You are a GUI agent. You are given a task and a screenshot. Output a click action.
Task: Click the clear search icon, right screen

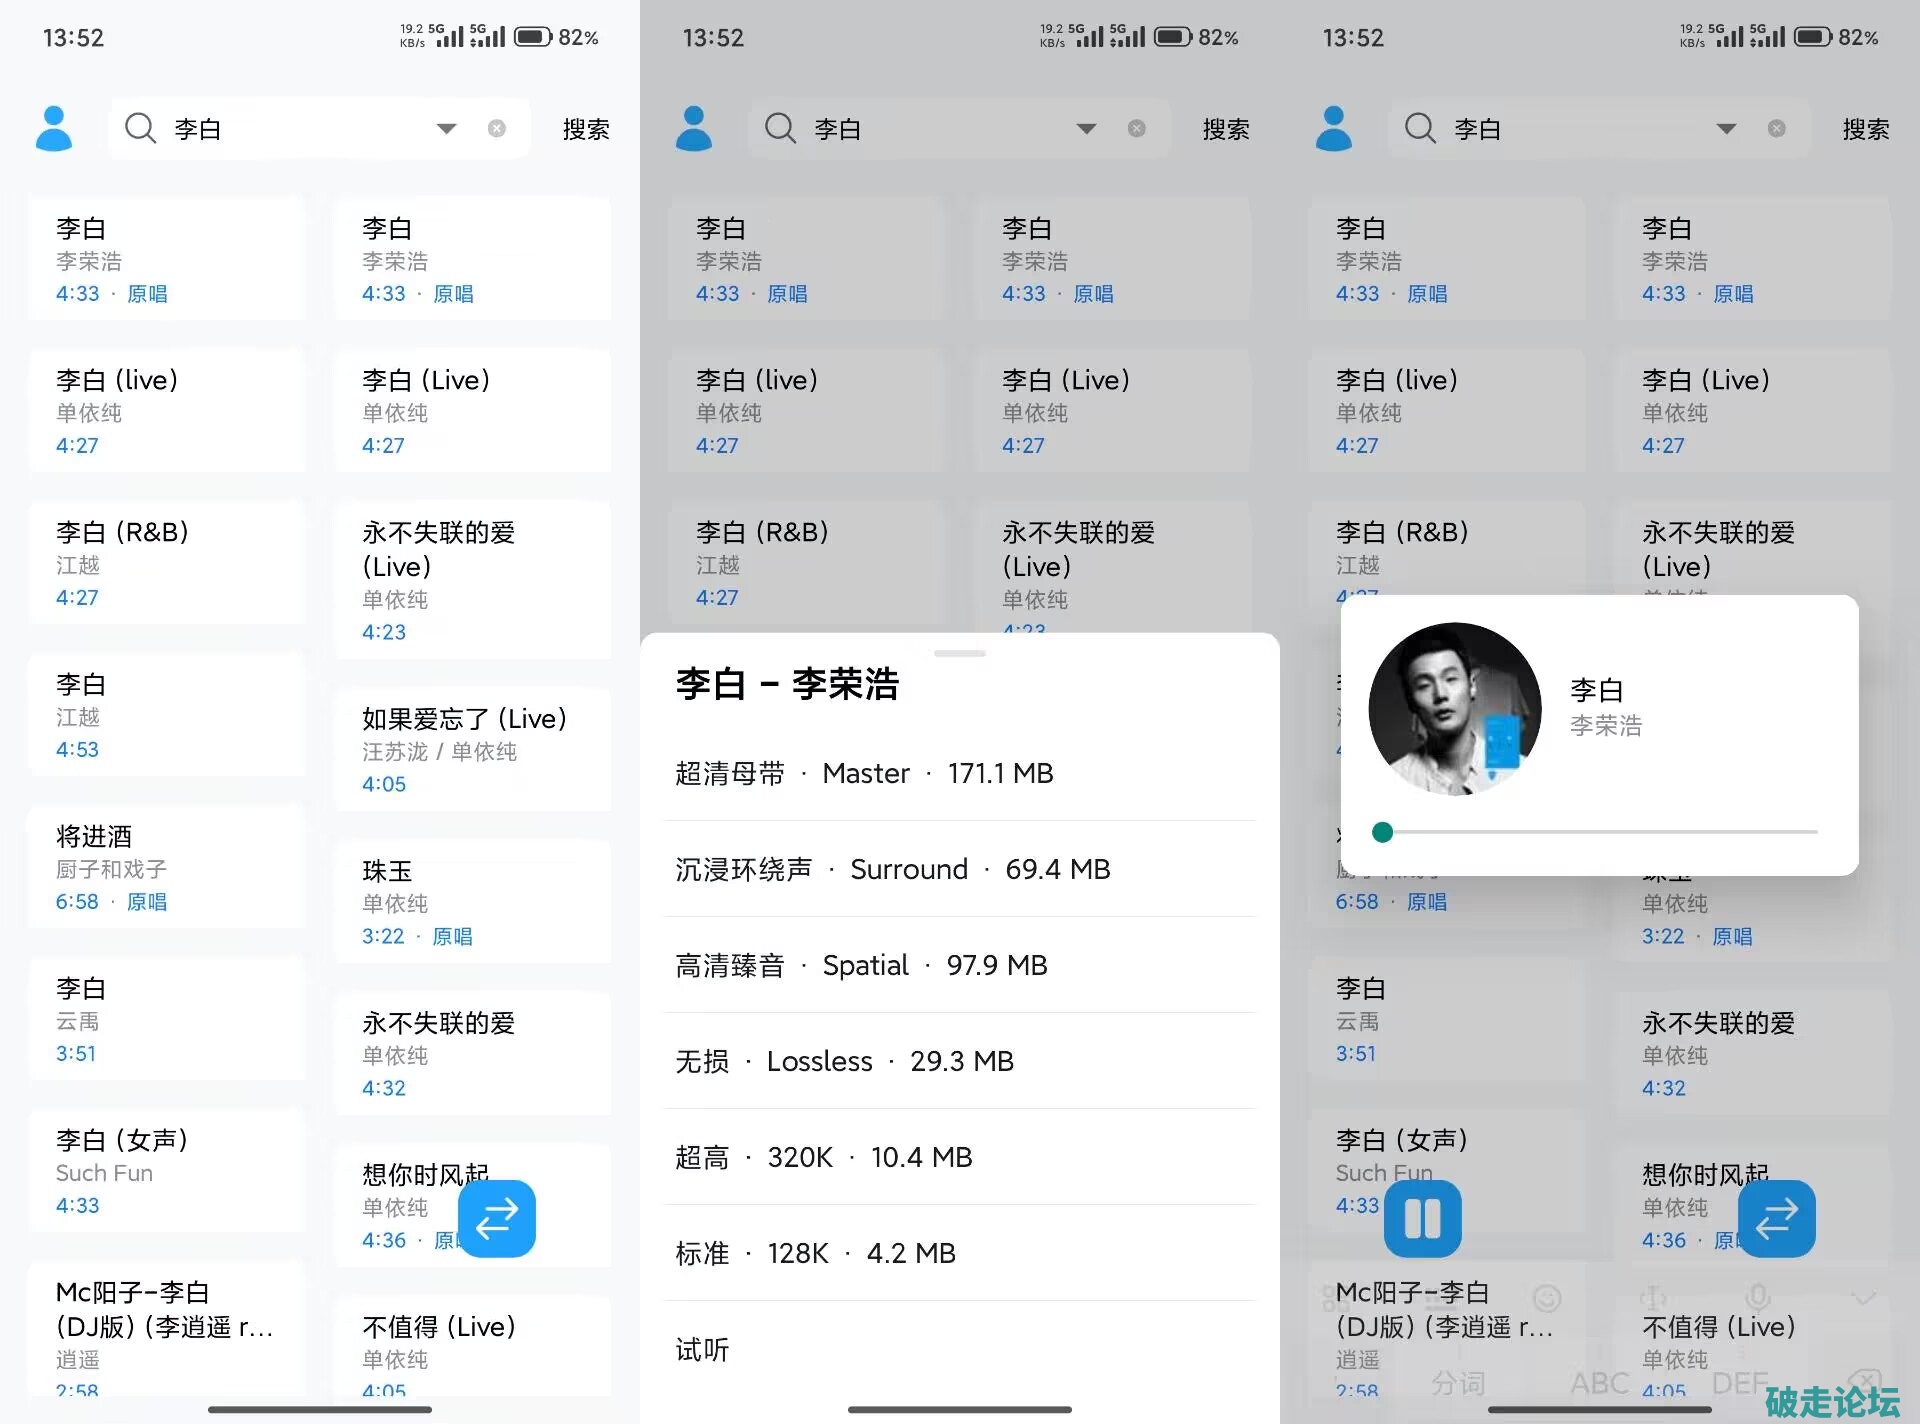[1776, 128]
